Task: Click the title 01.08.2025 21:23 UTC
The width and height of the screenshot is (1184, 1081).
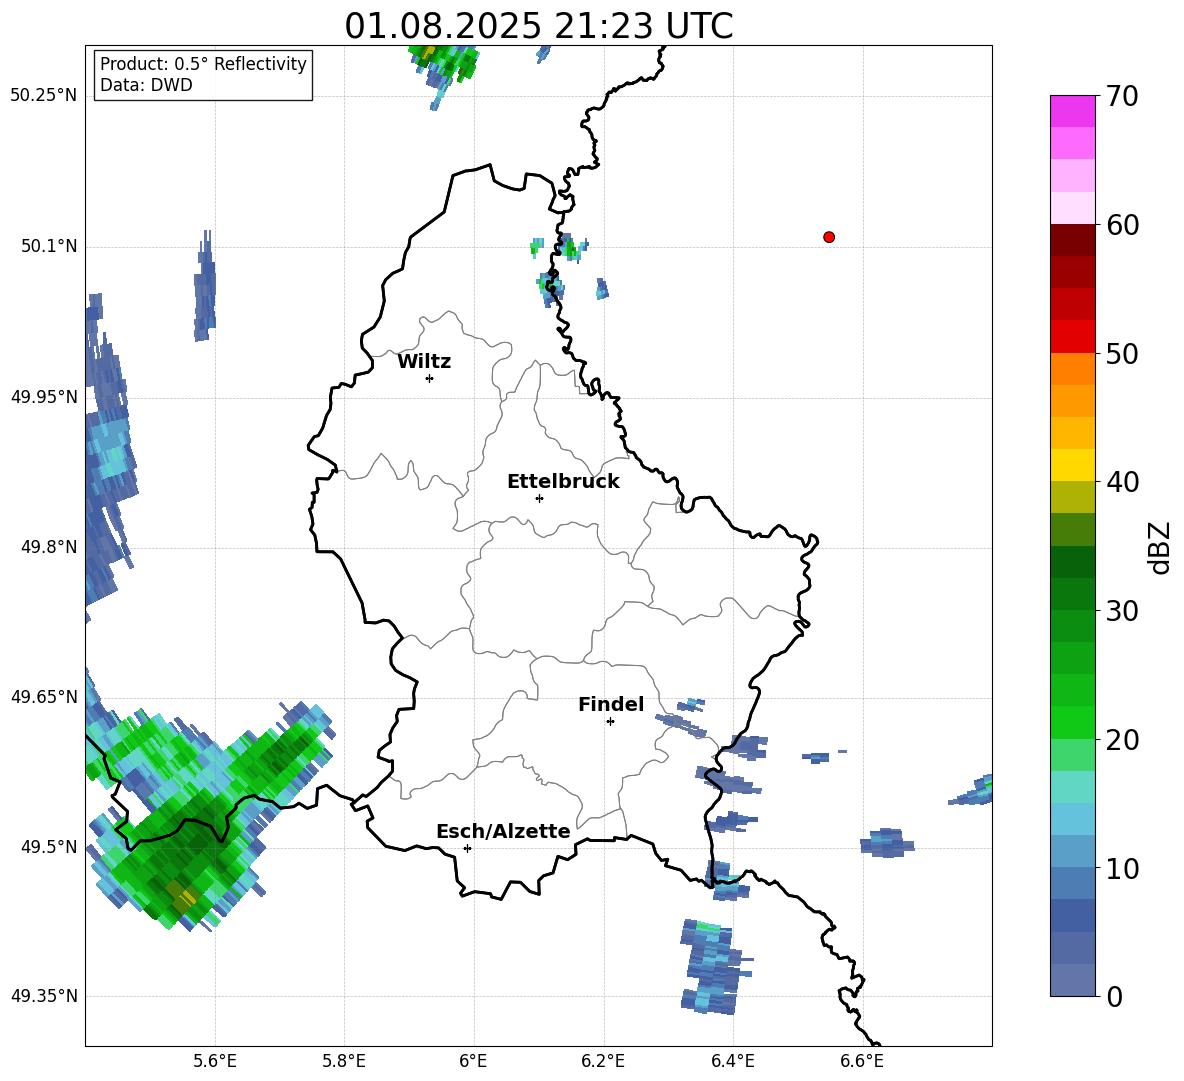Action: (539, 26)
